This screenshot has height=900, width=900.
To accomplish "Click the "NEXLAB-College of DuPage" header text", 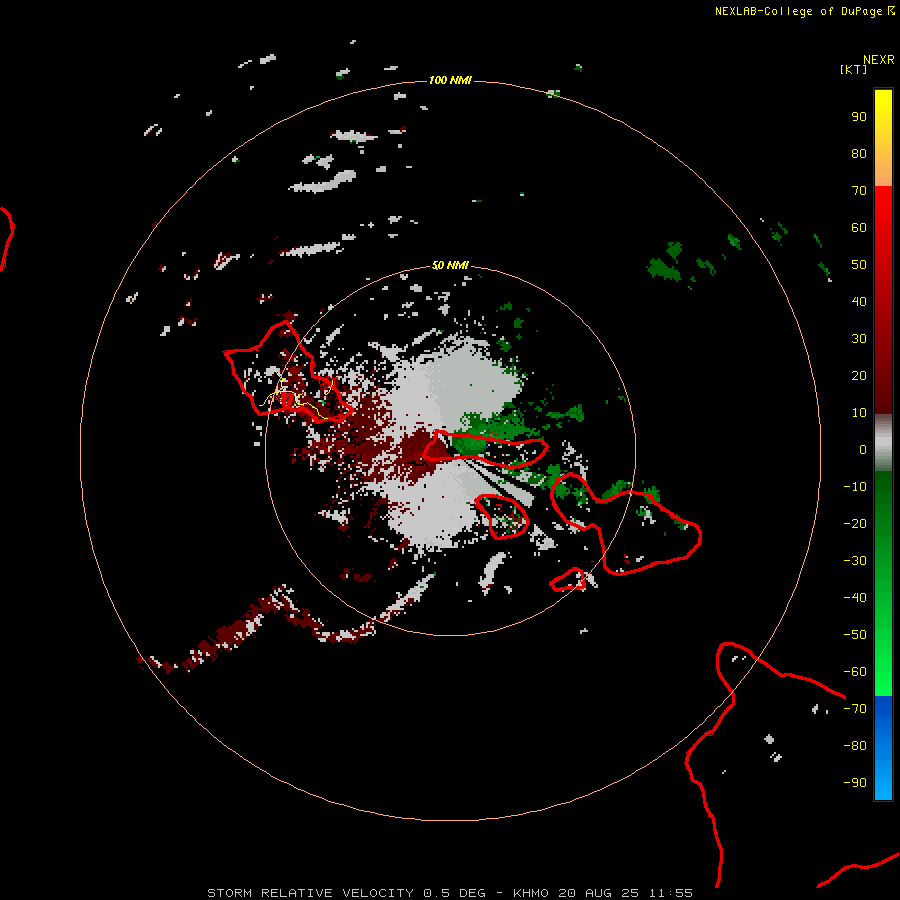I will [798, 11].
